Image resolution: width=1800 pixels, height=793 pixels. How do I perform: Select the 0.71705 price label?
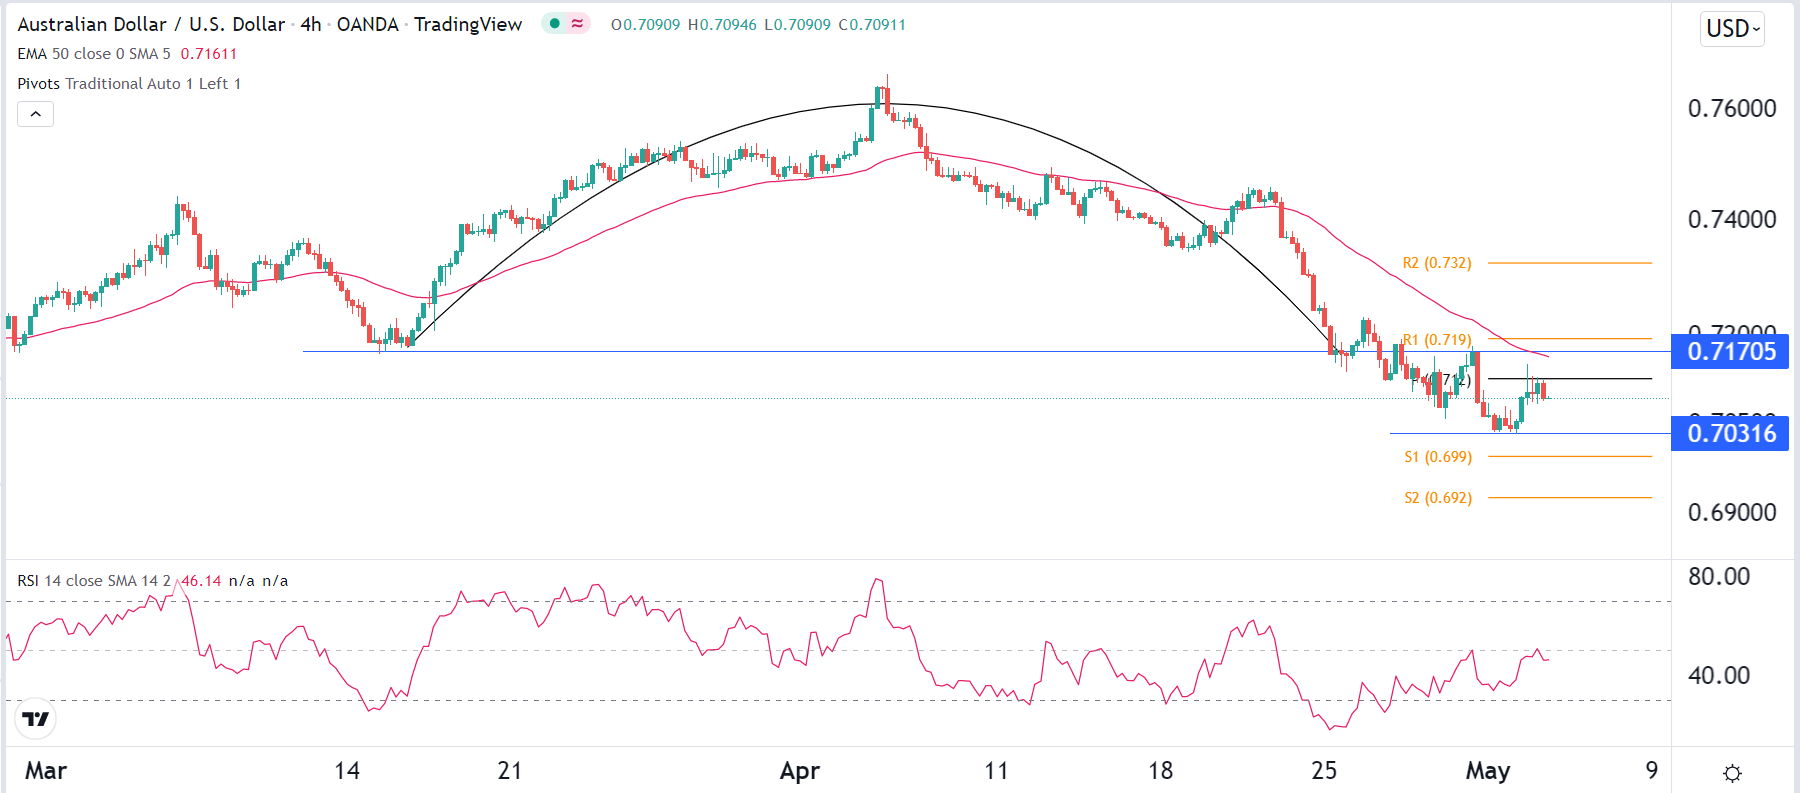[1731, 351]
